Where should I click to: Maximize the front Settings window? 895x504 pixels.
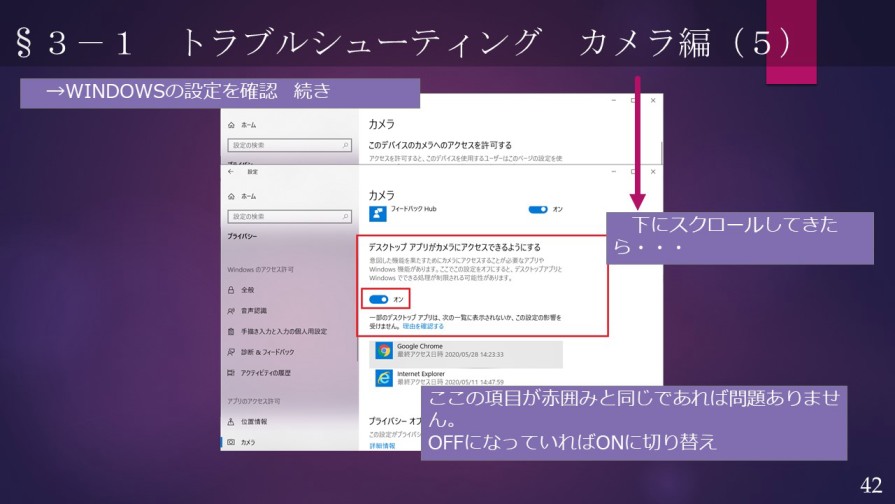click(x=632, y=171)
